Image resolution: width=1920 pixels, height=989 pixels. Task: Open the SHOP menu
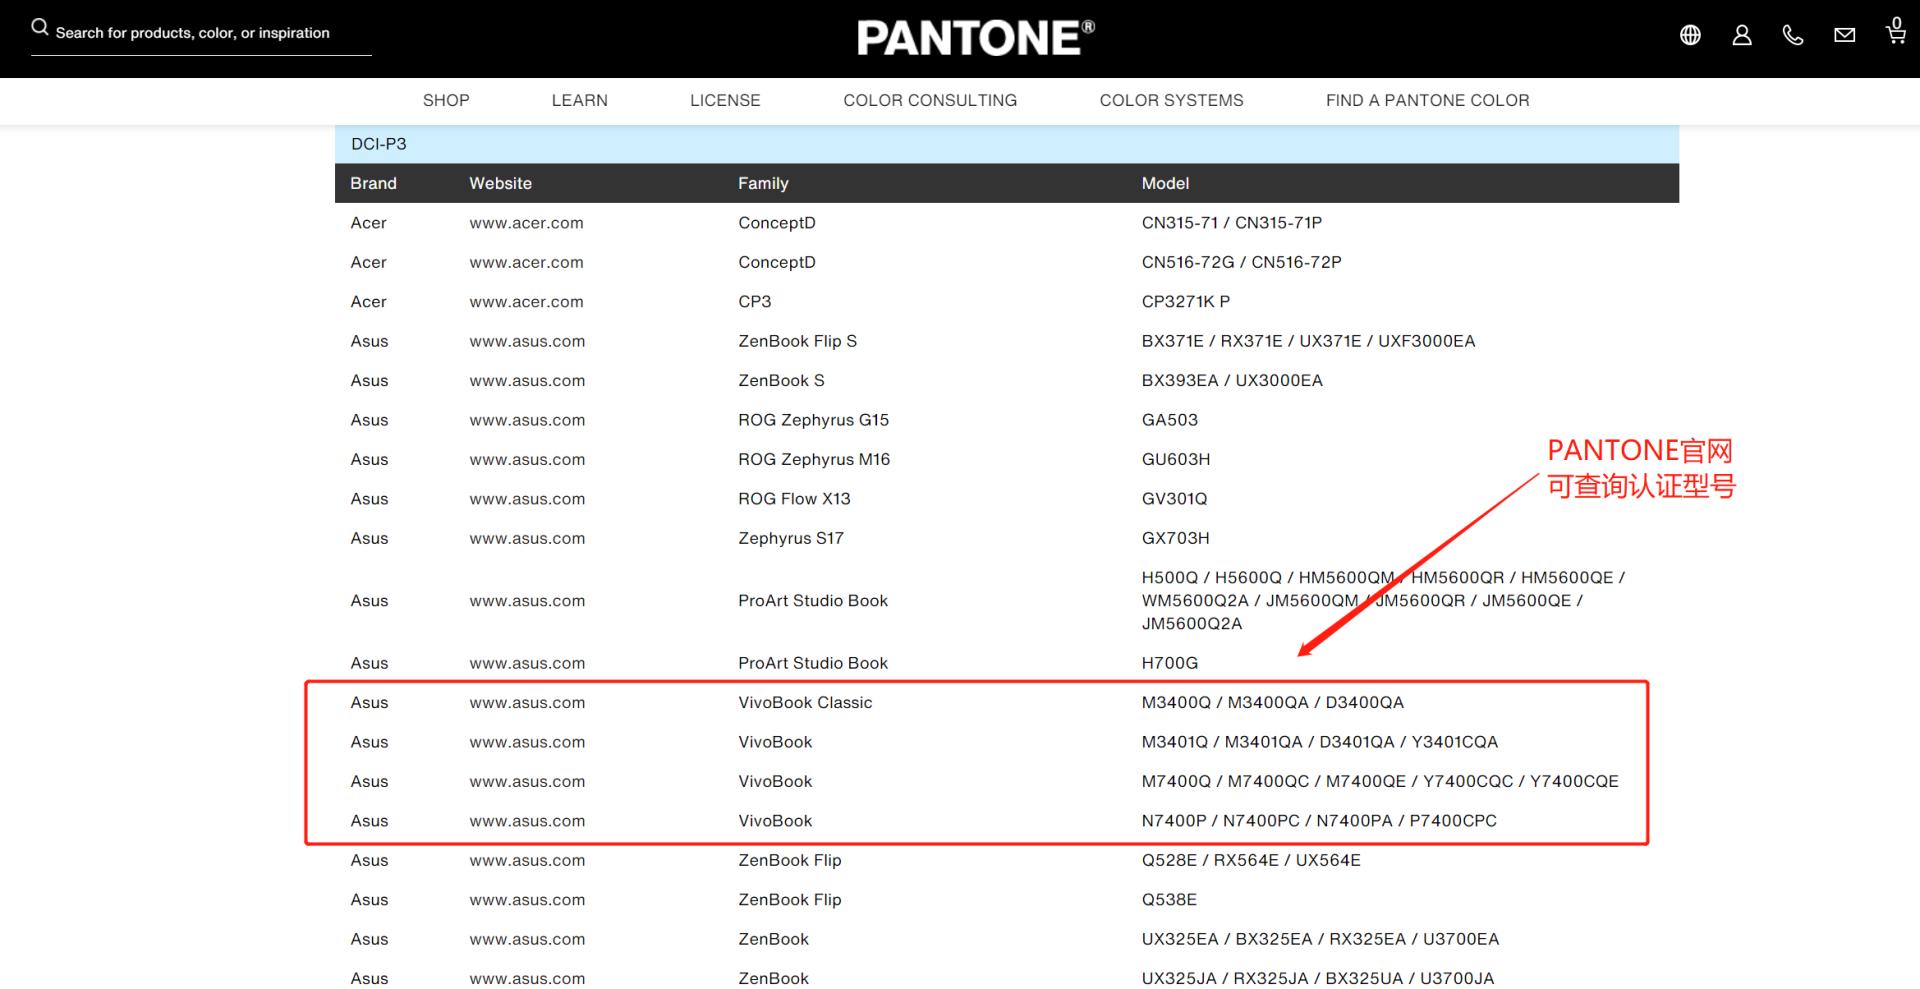click(x=446, y=100)
